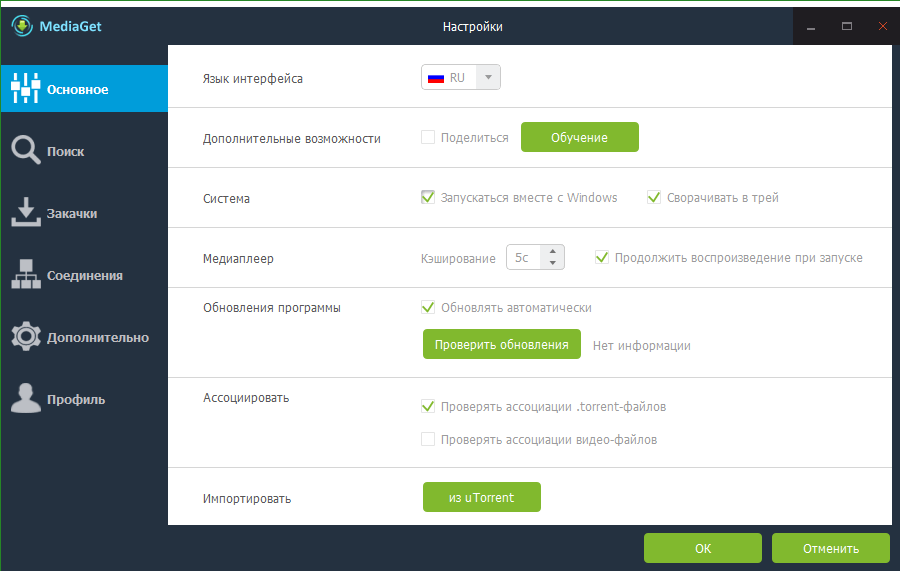Enable Проверять ассоциации видео-файлов

coord(428,439)
